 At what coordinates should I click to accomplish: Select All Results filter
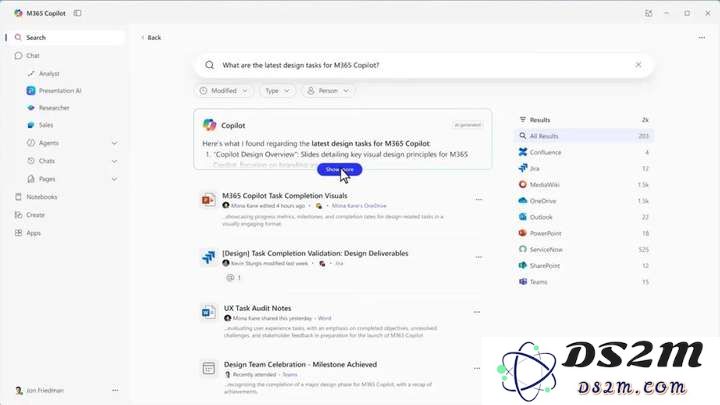584,136
